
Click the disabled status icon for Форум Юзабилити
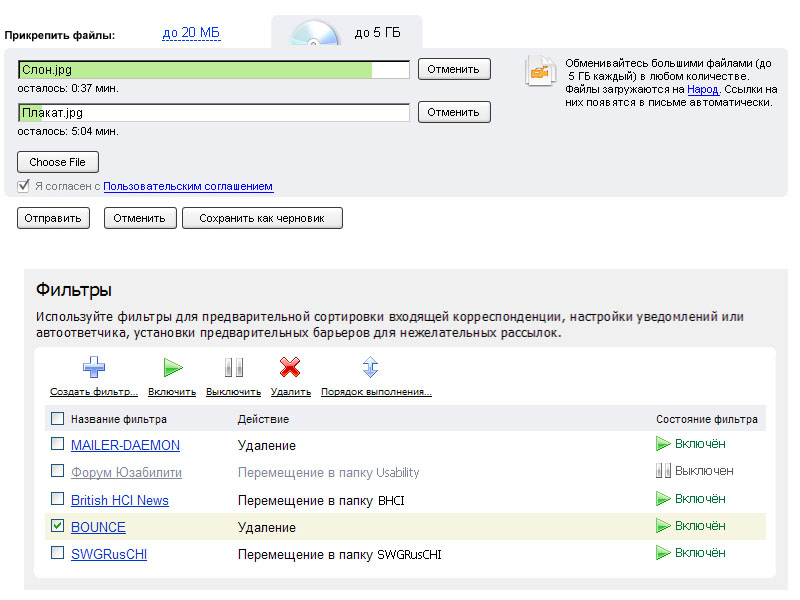click(663, 471)
